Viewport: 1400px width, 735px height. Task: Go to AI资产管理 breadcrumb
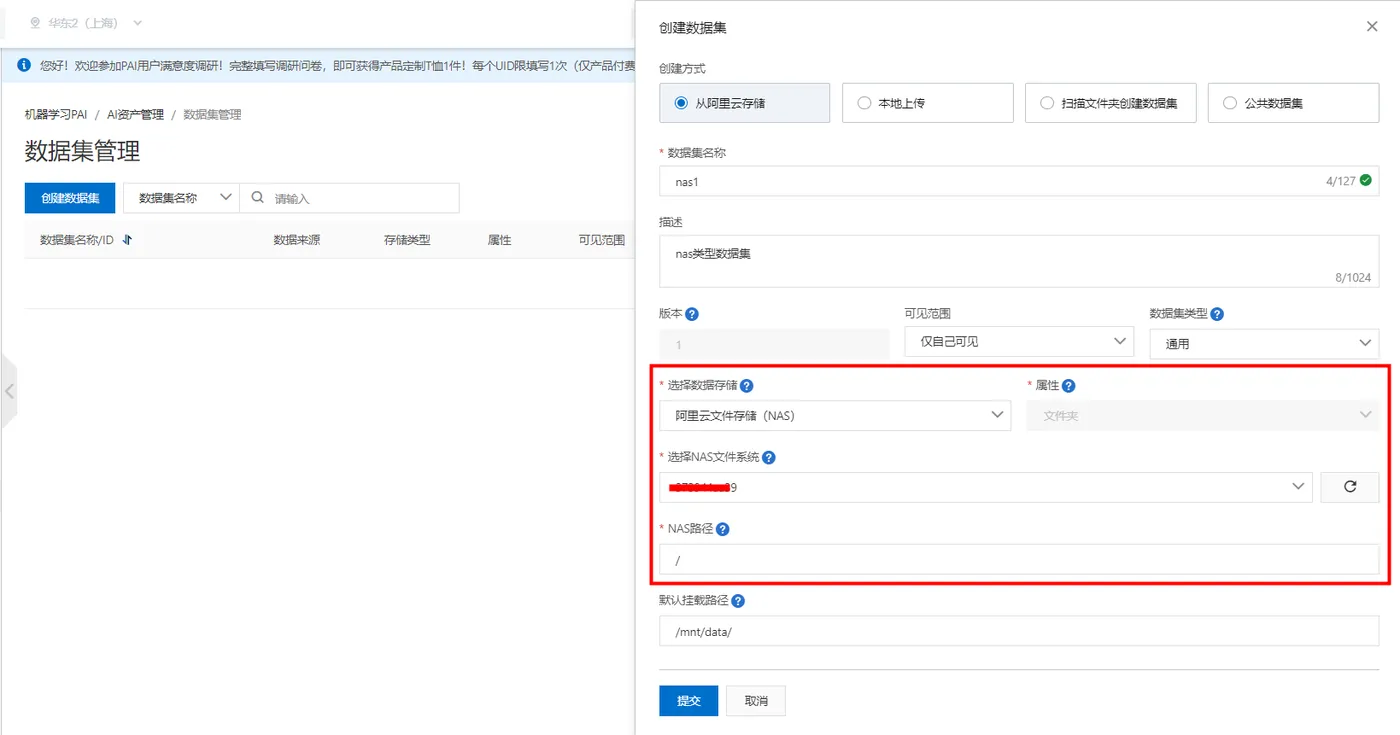(135, 115)
